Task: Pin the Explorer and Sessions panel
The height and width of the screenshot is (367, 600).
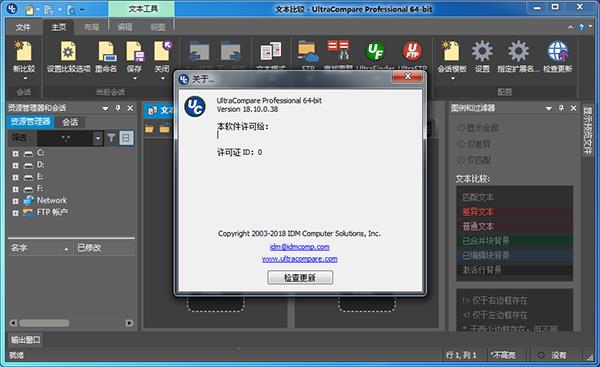Action: (x=118, y=108)
